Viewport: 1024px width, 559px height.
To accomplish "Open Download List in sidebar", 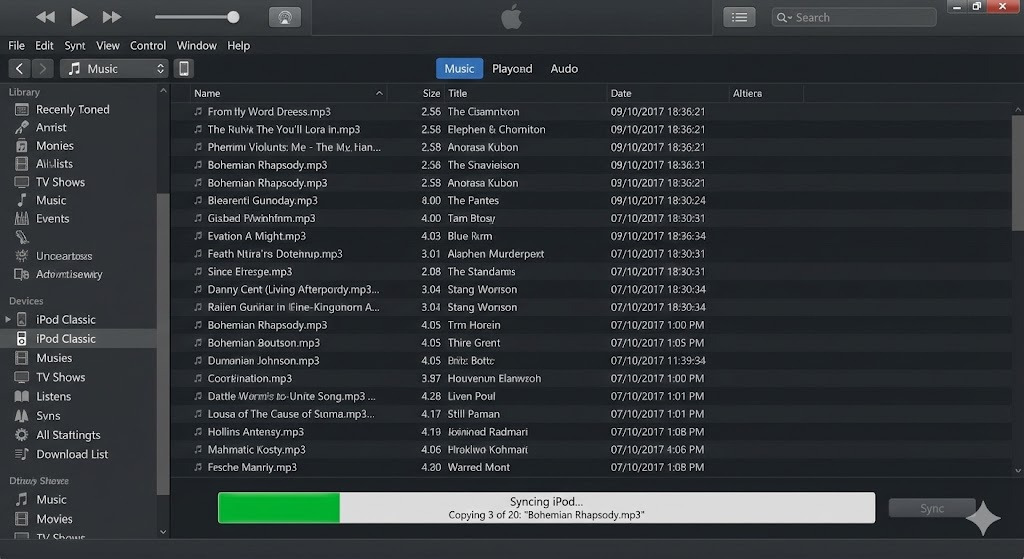I will click(x=72, y=455).
